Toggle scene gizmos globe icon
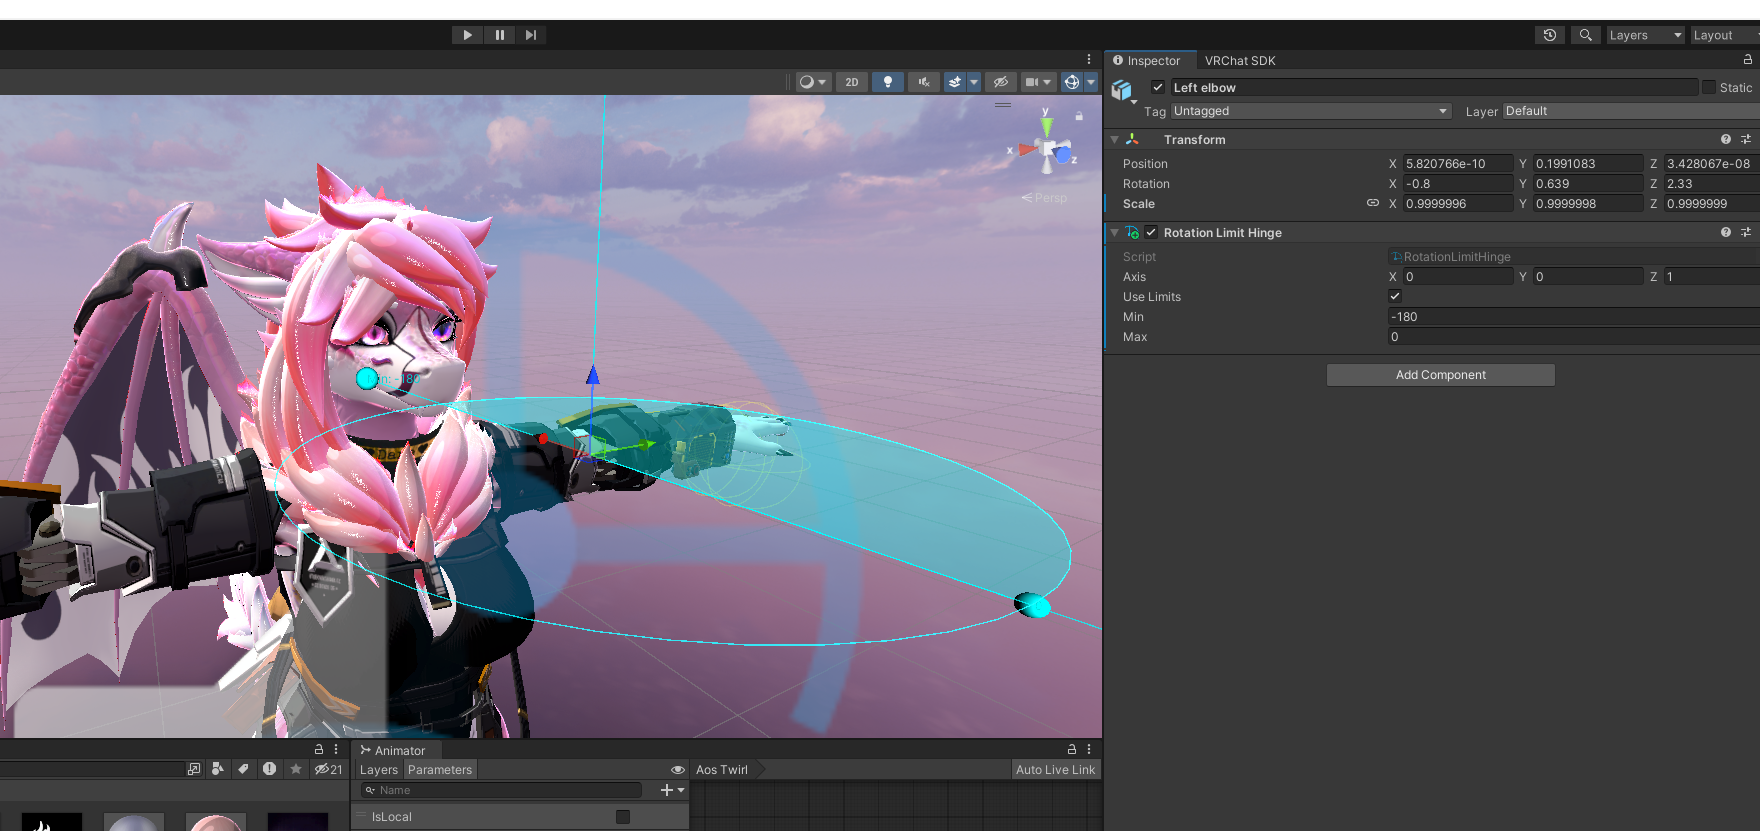Viewport: 1760px width, 831px height. point(1072,82)
